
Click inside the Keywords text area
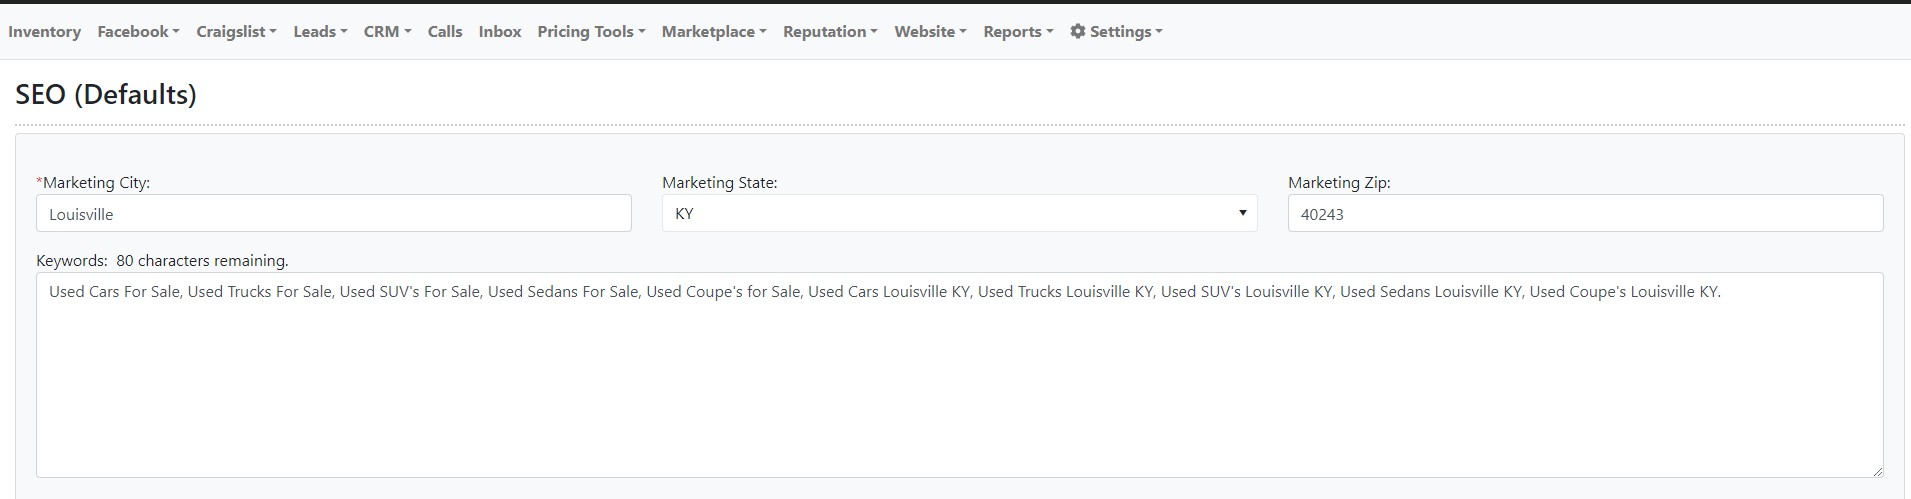pyautogui.click(x=958, y=380)
